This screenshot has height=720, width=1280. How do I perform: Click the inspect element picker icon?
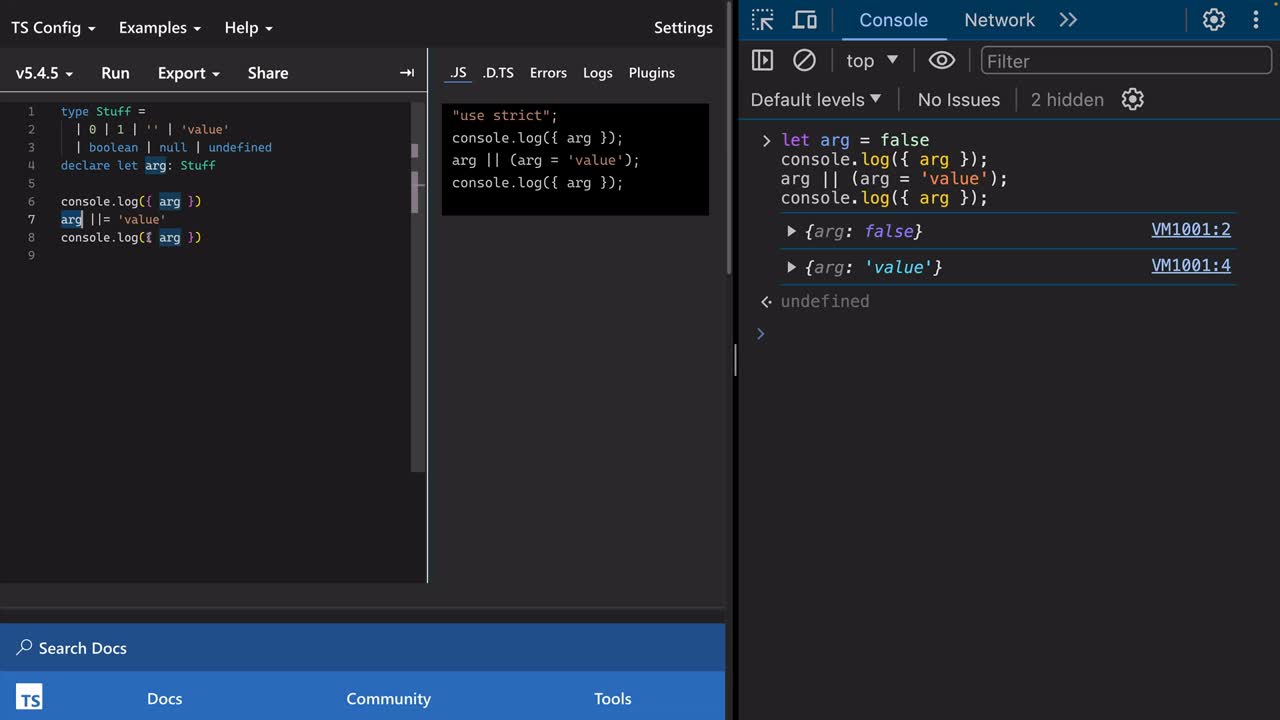763,20
